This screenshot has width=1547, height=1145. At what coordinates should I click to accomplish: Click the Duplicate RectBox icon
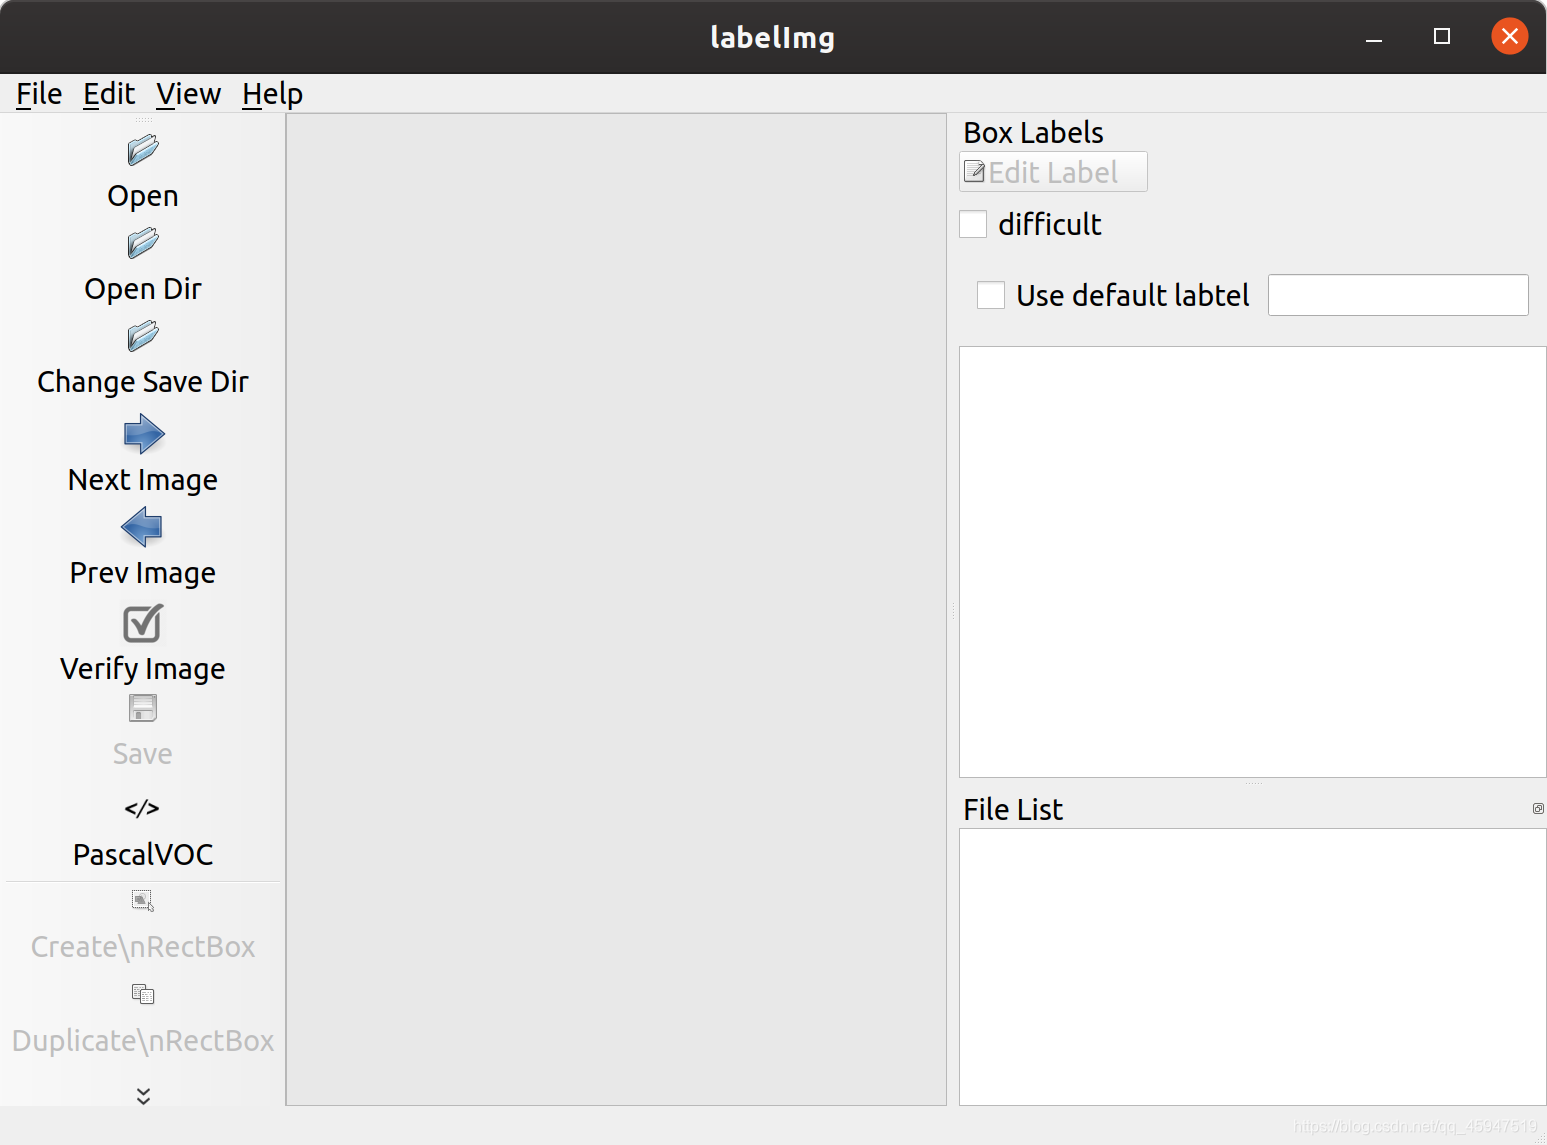[142, 994]
